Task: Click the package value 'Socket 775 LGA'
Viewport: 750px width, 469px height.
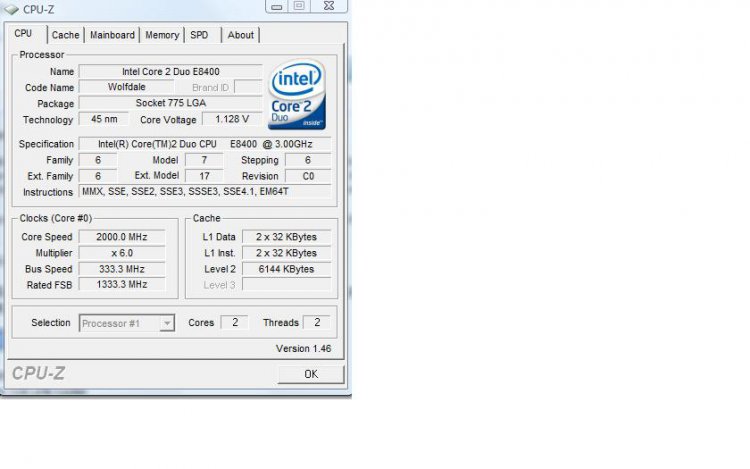Action: (x=171, y=103)
